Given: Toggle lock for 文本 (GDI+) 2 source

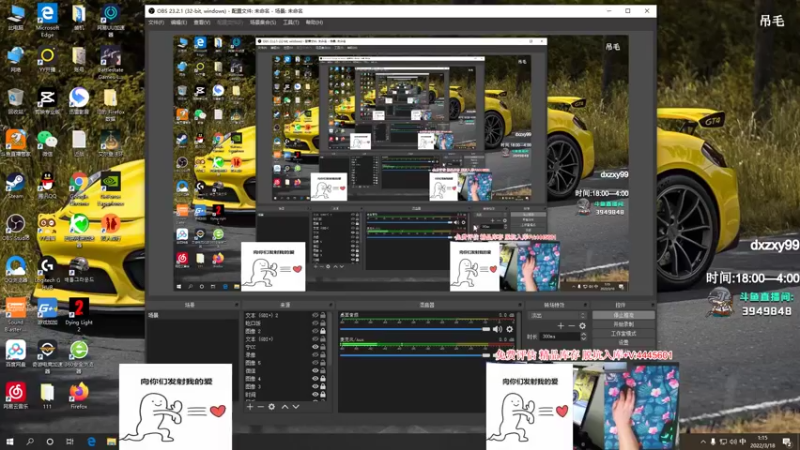Looking at the screenshot, I should [x=322, y=315].
